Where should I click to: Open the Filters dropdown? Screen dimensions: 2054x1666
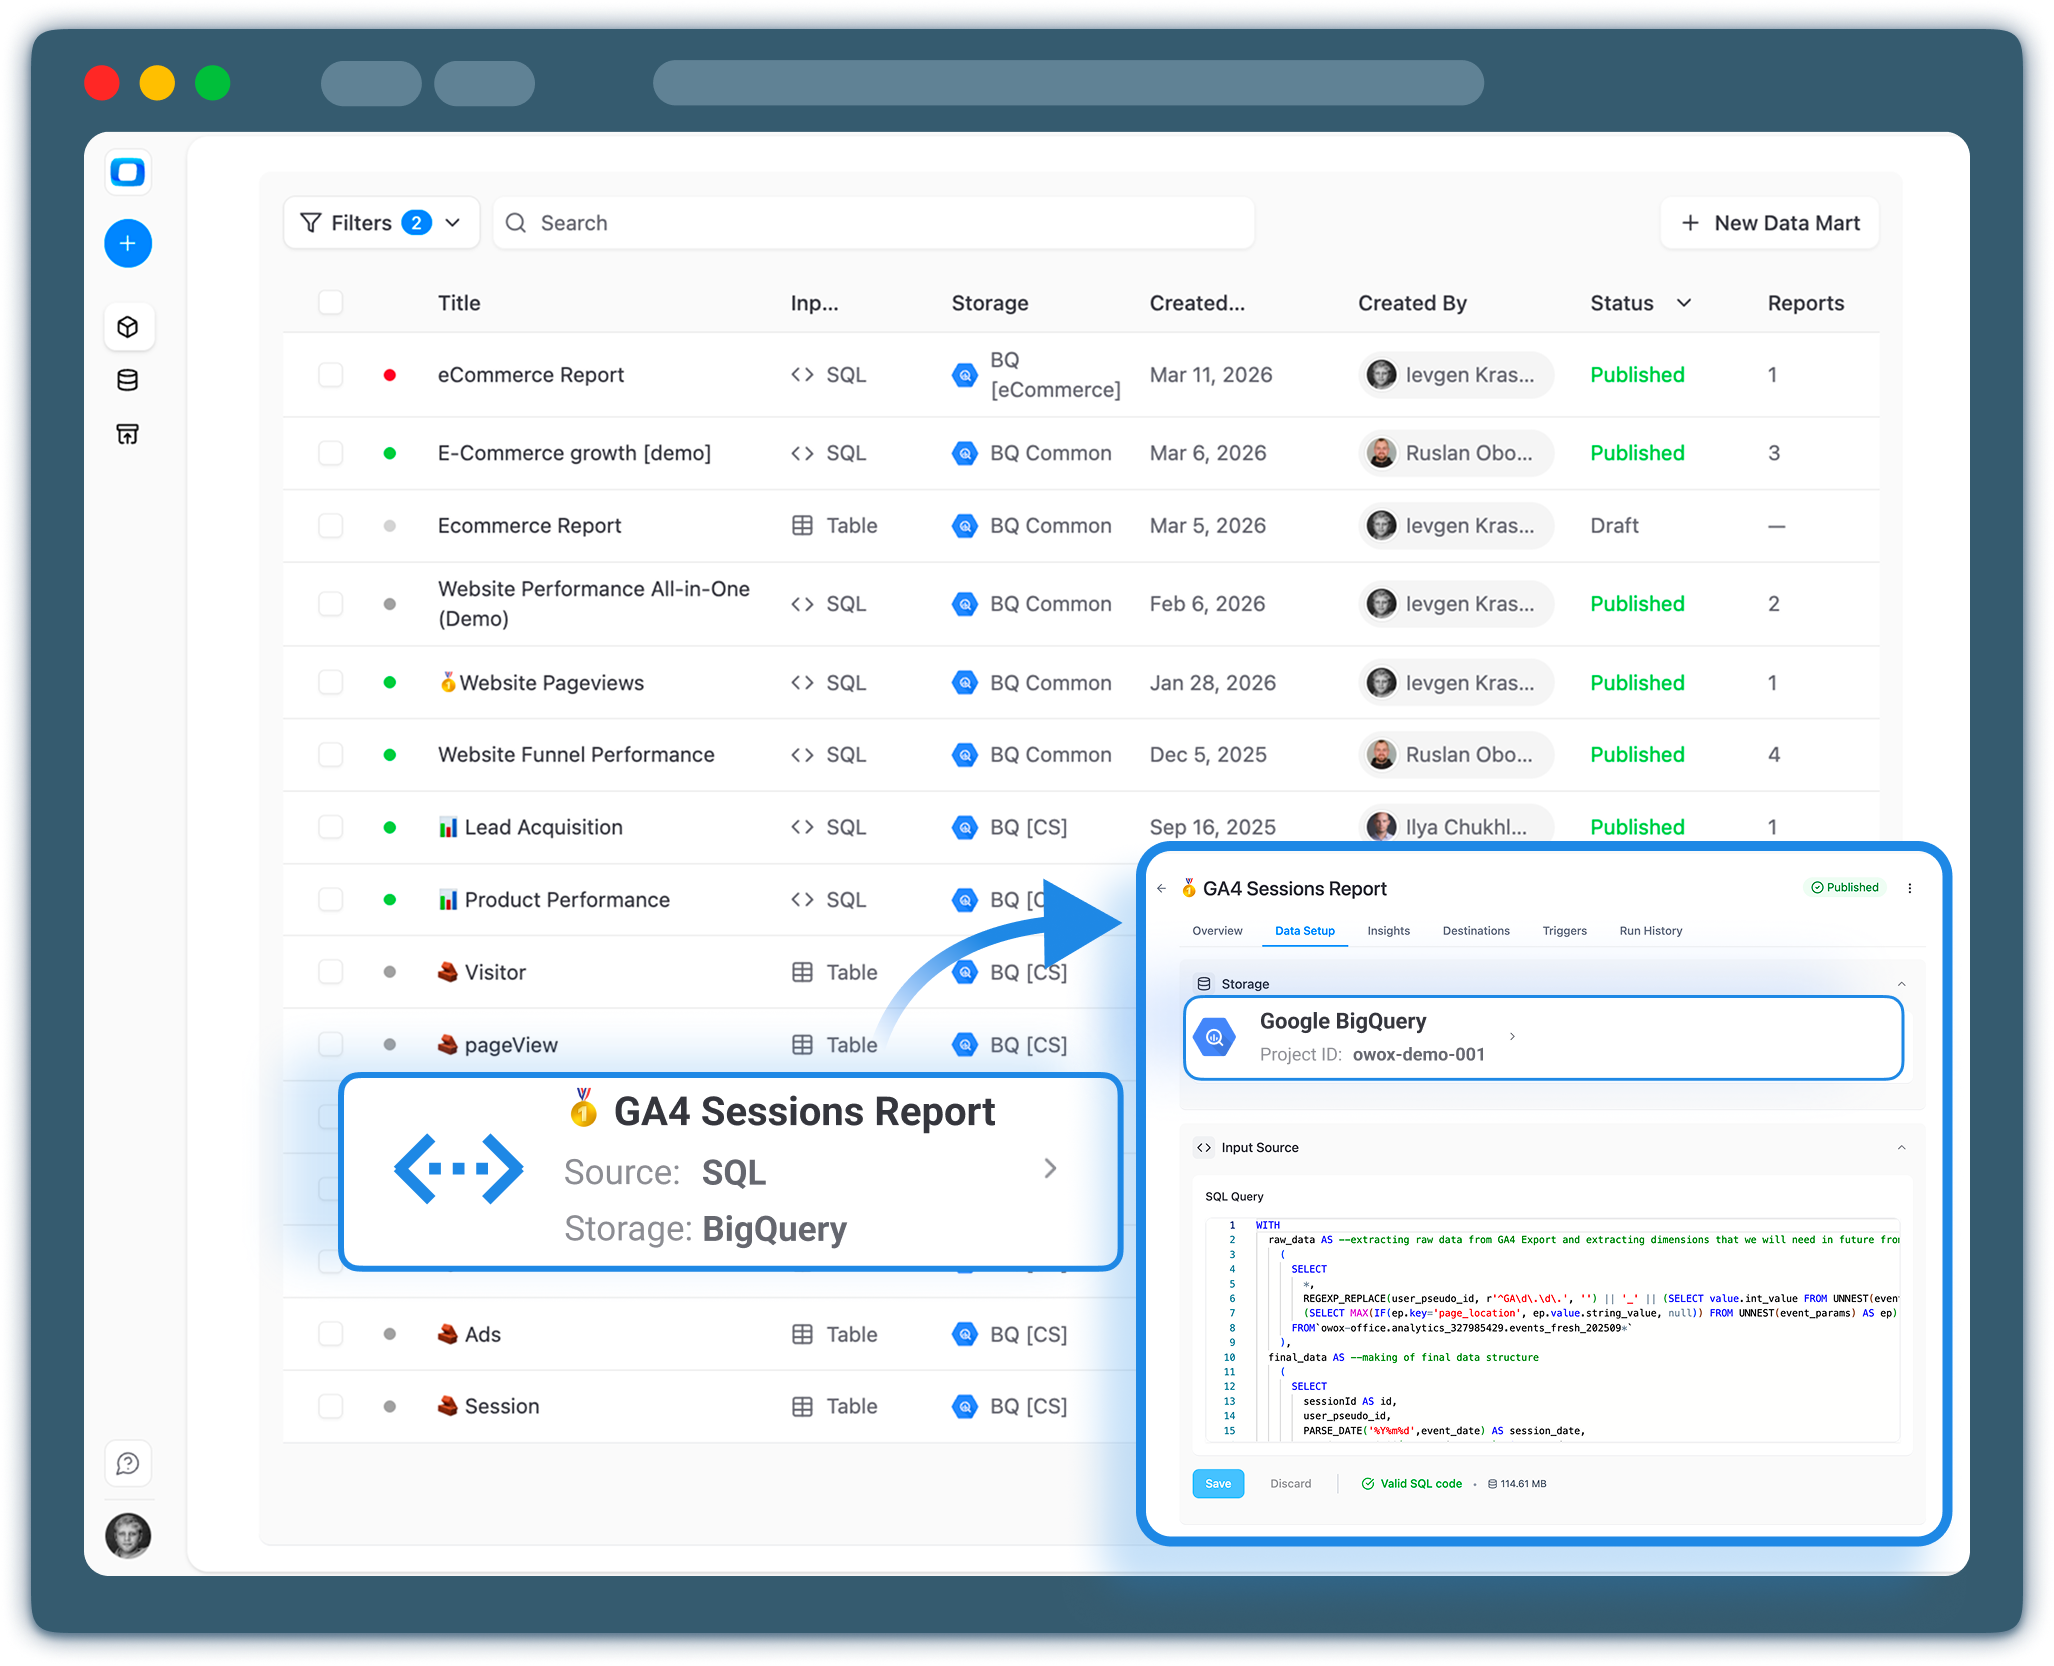(381, 223)
